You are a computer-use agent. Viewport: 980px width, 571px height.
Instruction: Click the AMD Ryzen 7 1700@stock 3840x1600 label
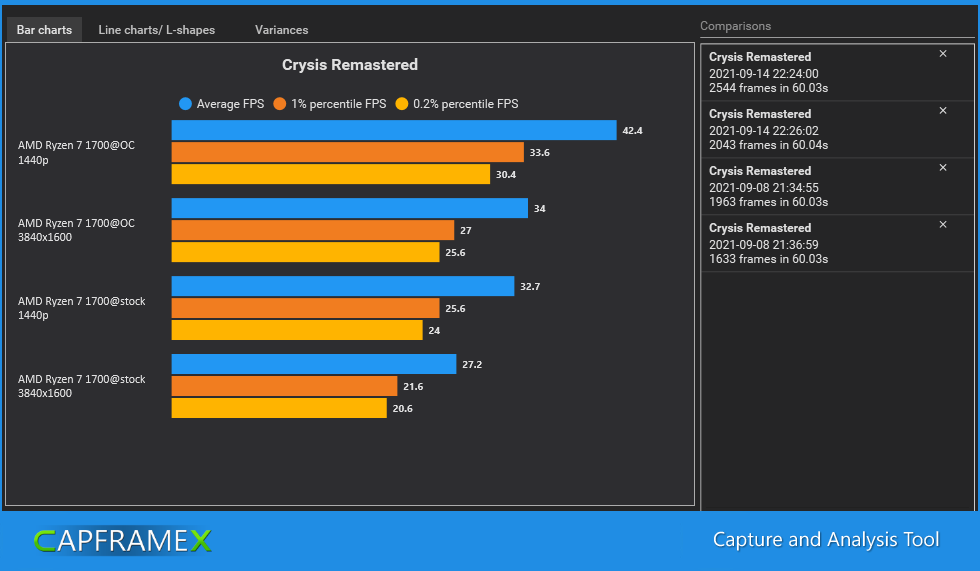coord(81,386)
